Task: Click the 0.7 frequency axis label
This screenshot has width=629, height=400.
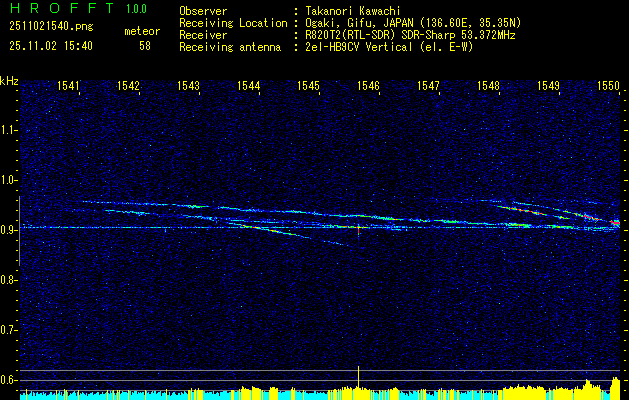Action: (8, 330)
